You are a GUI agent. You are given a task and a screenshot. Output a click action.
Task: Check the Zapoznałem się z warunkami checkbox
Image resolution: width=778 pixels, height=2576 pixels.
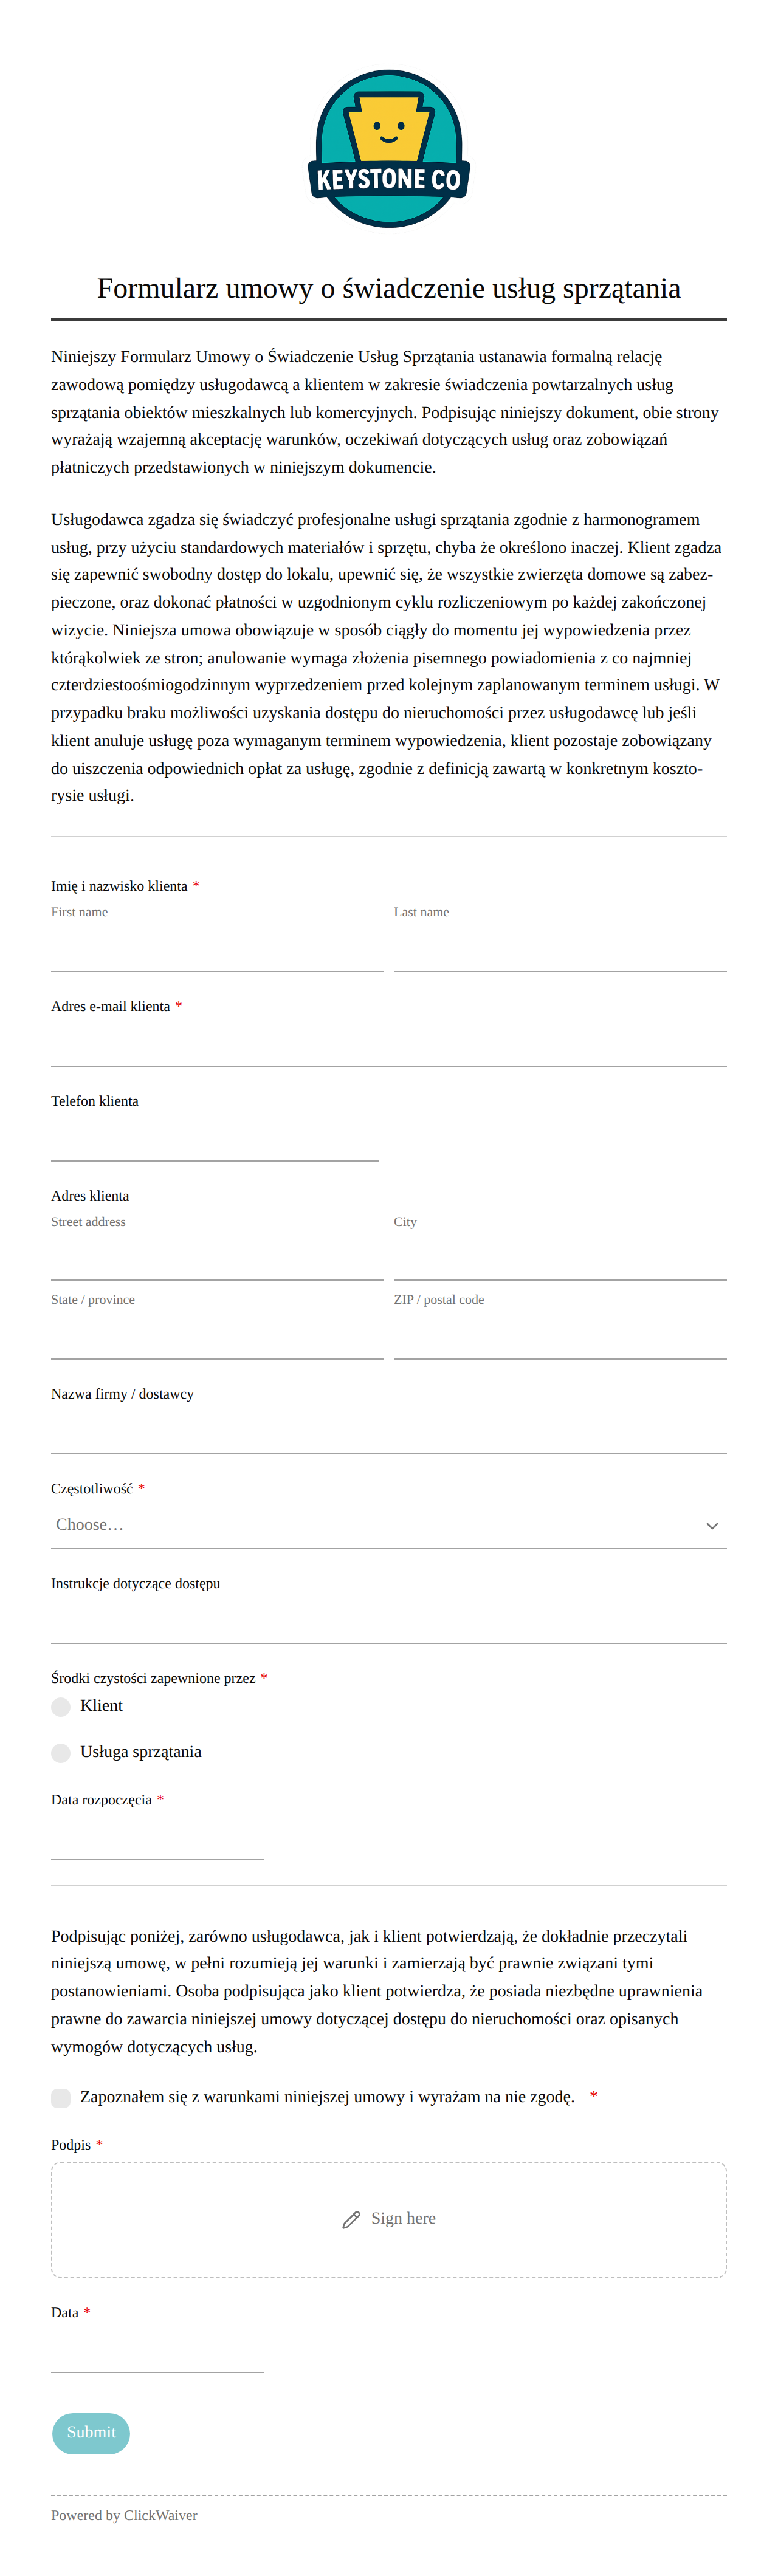(x=61, y=2097)
